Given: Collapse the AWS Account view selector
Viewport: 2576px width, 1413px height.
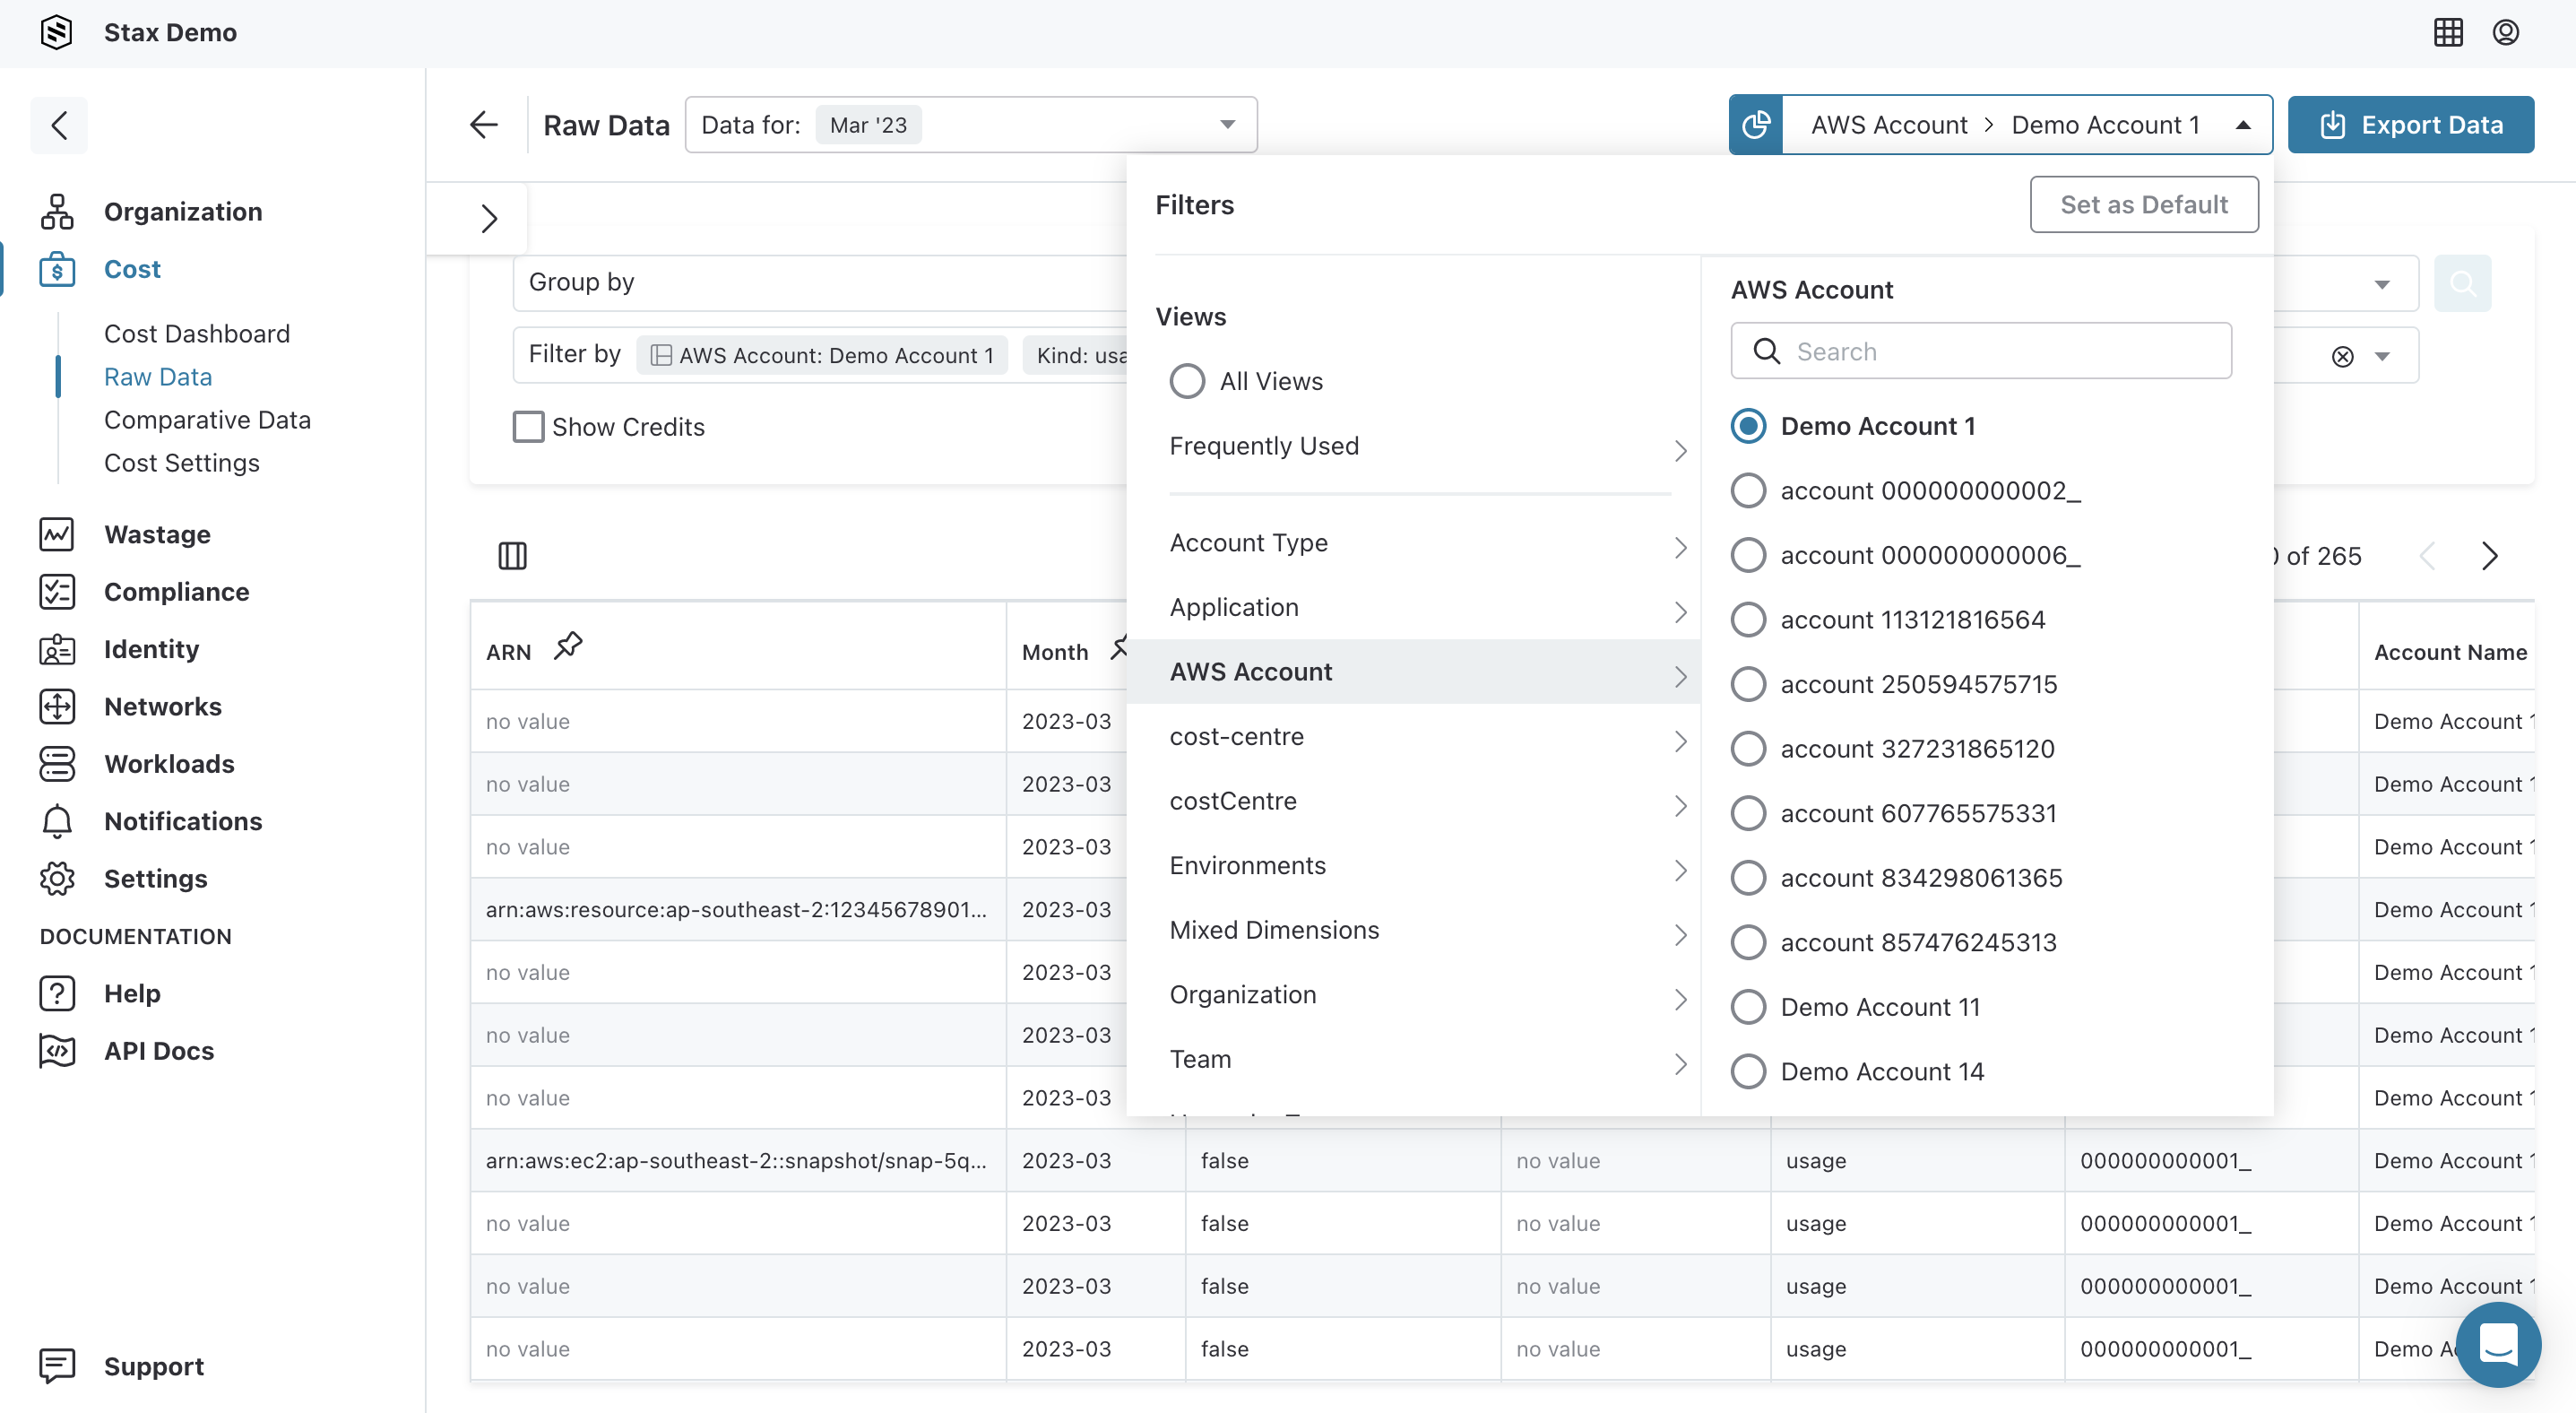Looking at the screenshot, I should [2243, 125].
